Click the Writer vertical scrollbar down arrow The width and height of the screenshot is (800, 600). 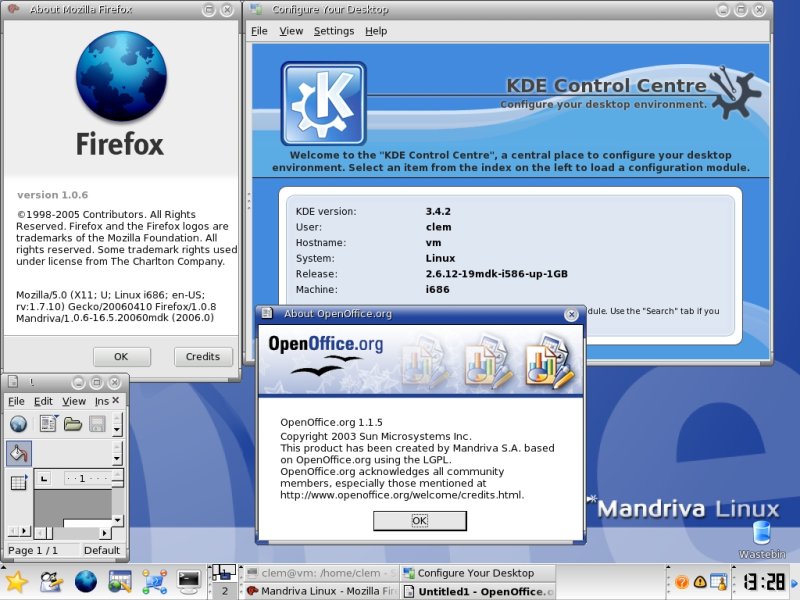(117, 520)
